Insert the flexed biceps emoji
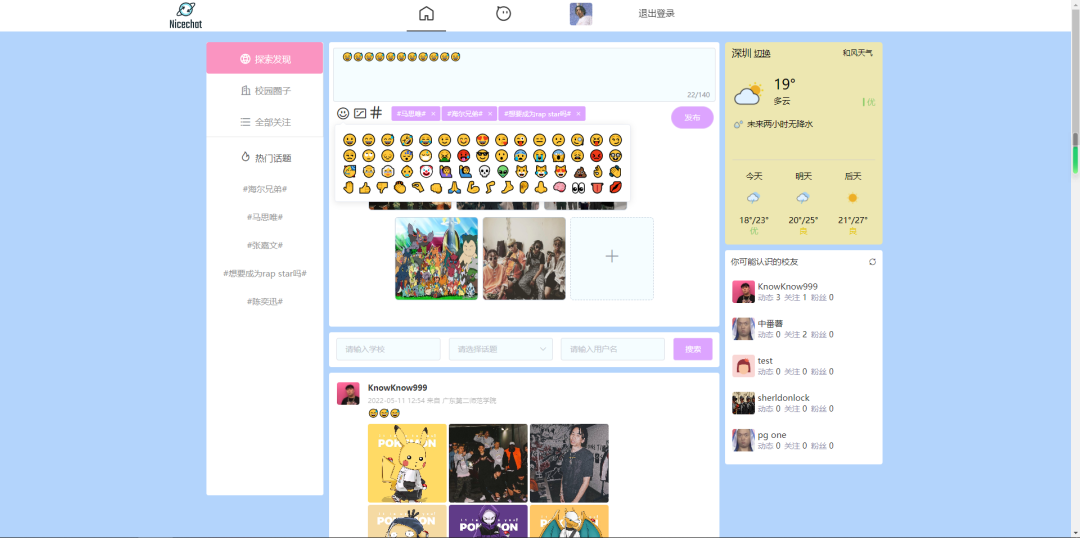The height and width of the screenshot is (538, 1080). [473, 187]
